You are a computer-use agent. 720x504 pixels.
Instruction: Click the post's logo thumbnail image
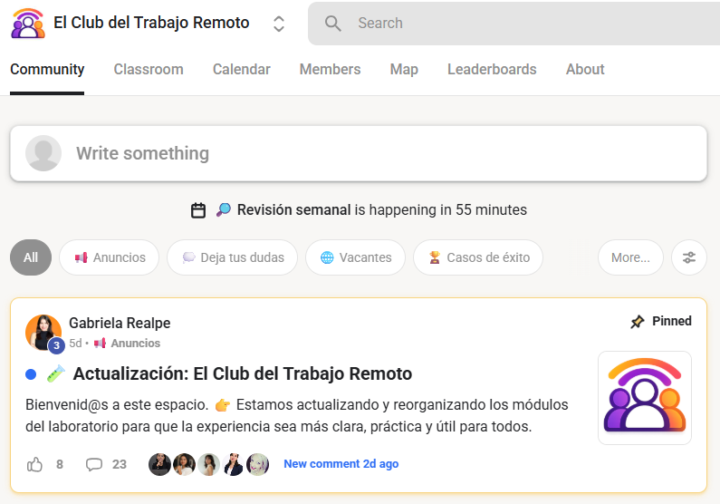click(x=645, y=398)
